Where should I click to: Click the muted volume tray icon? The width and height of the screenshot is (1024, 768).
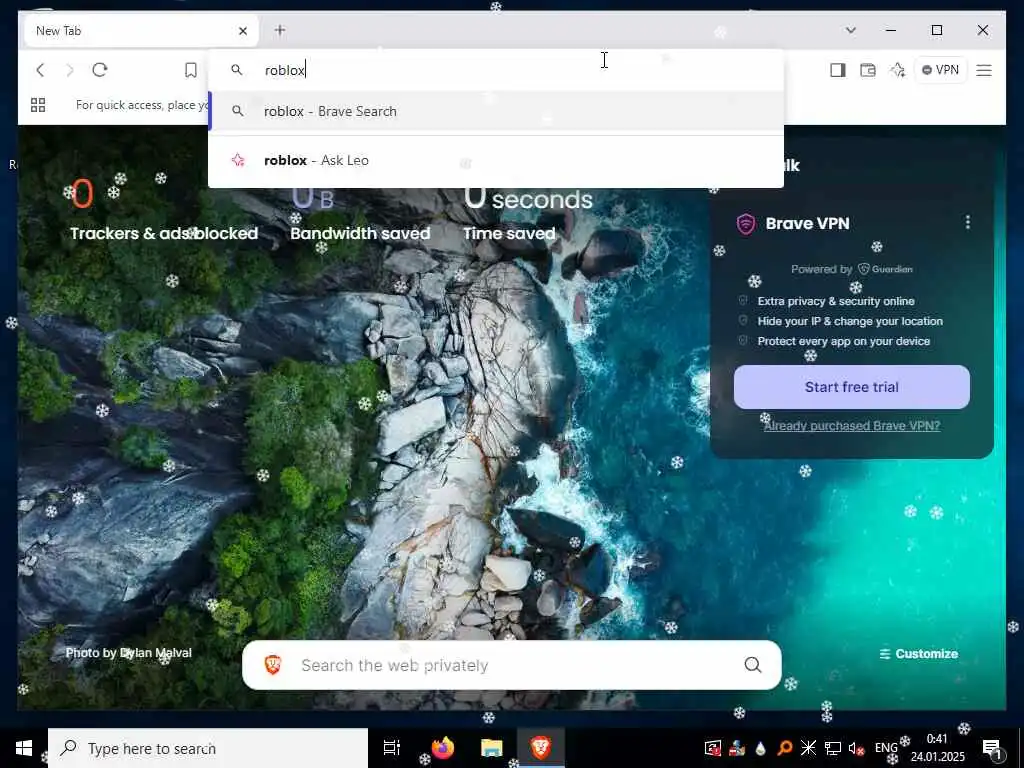857,748
